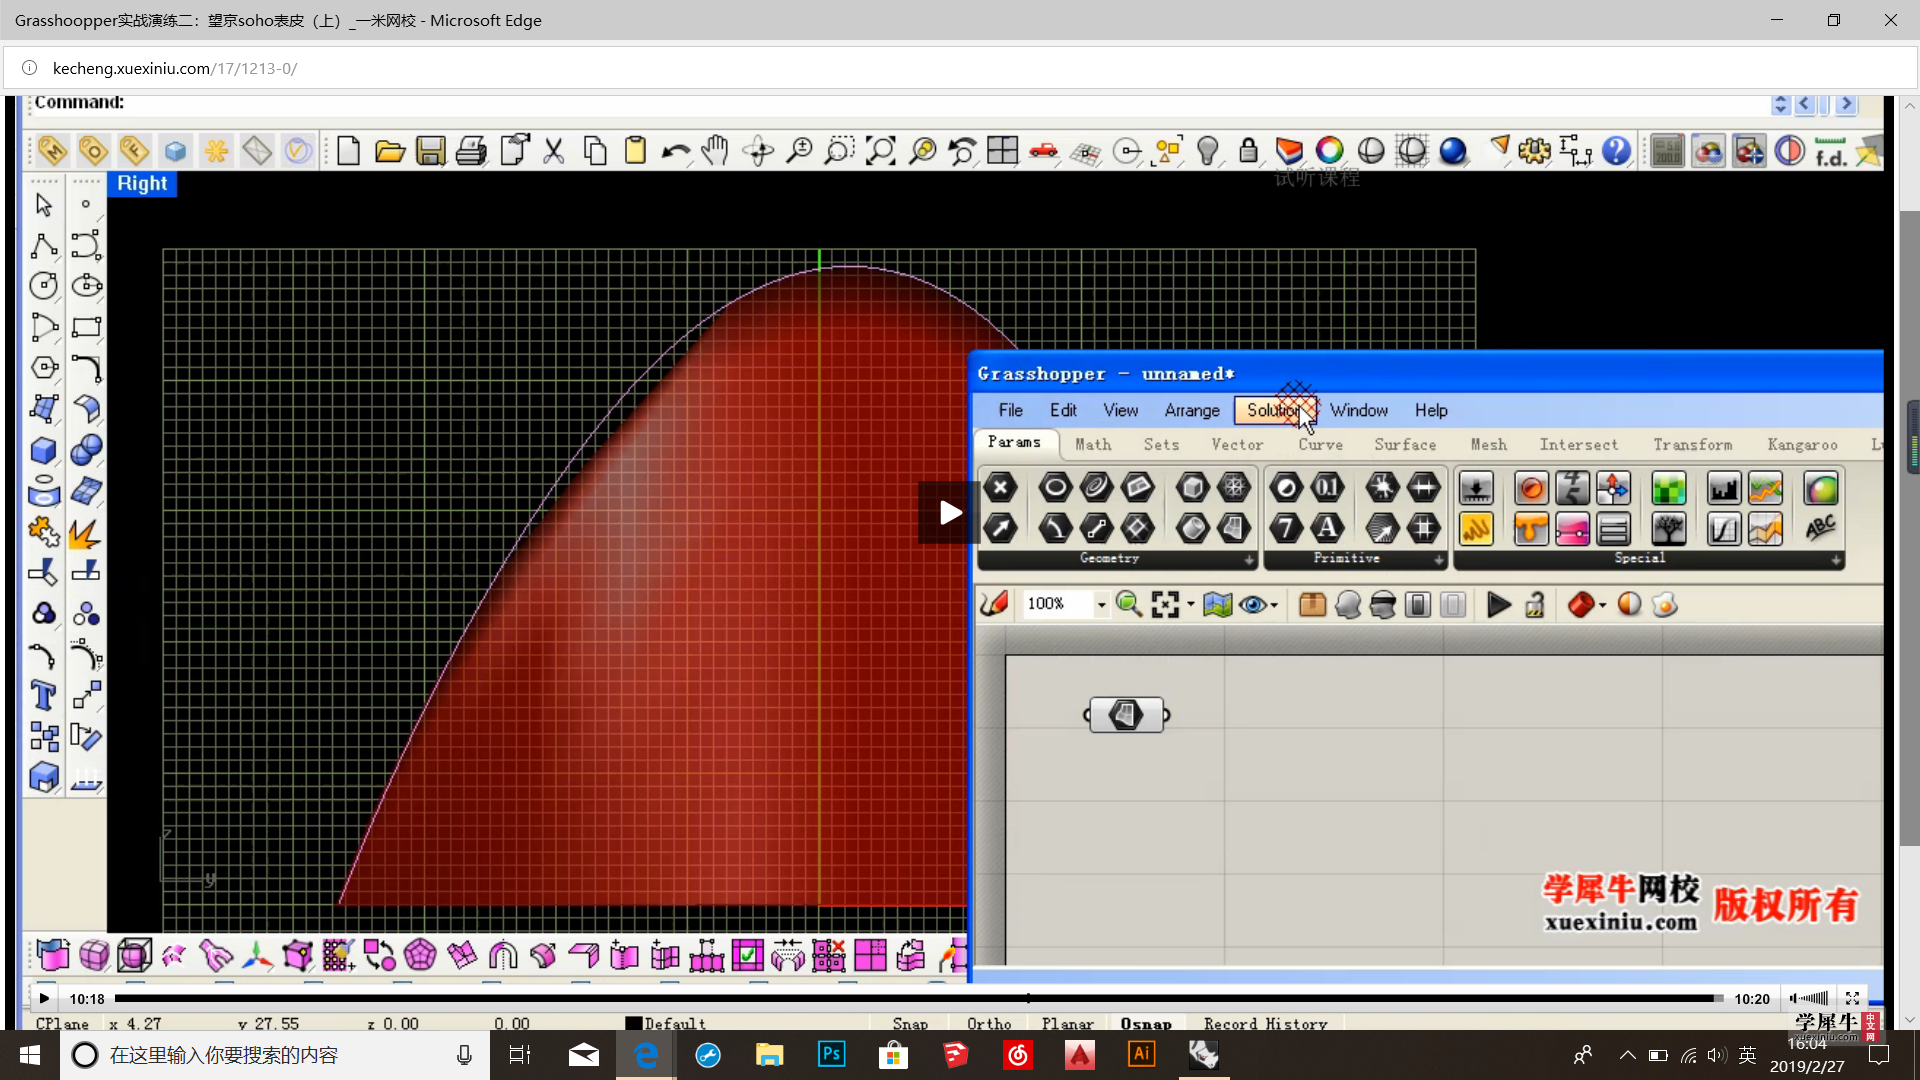Click the Grasshopper lock solver icon
The height and width of the screenshot is (1080, 1920).
(x=1535, y=604)
